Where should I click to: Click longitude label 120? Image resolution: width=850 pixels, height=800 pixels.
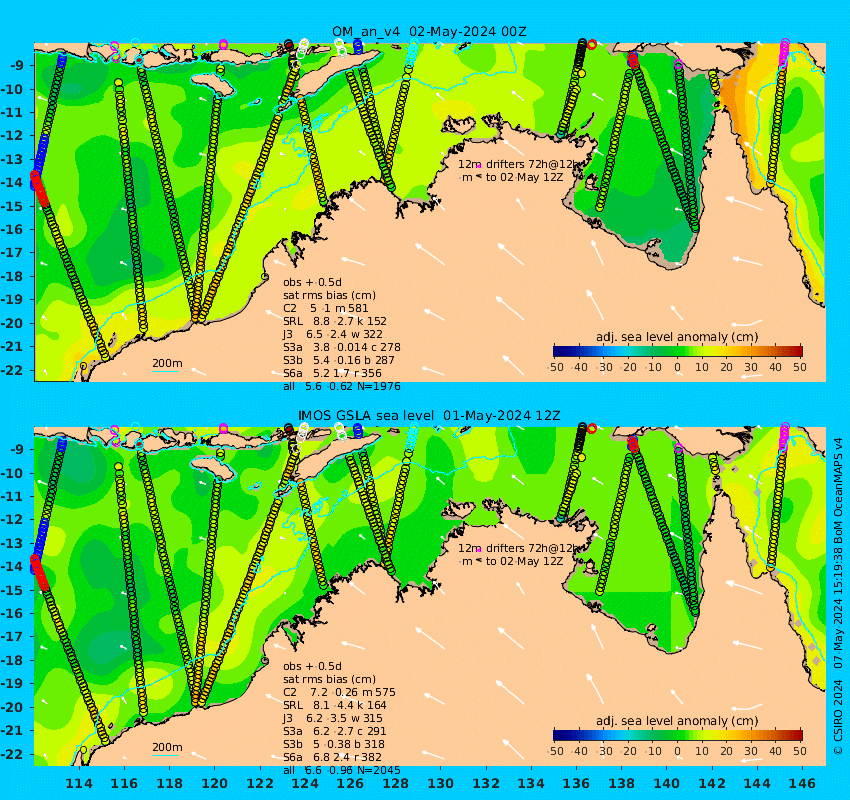coord(215,783)
